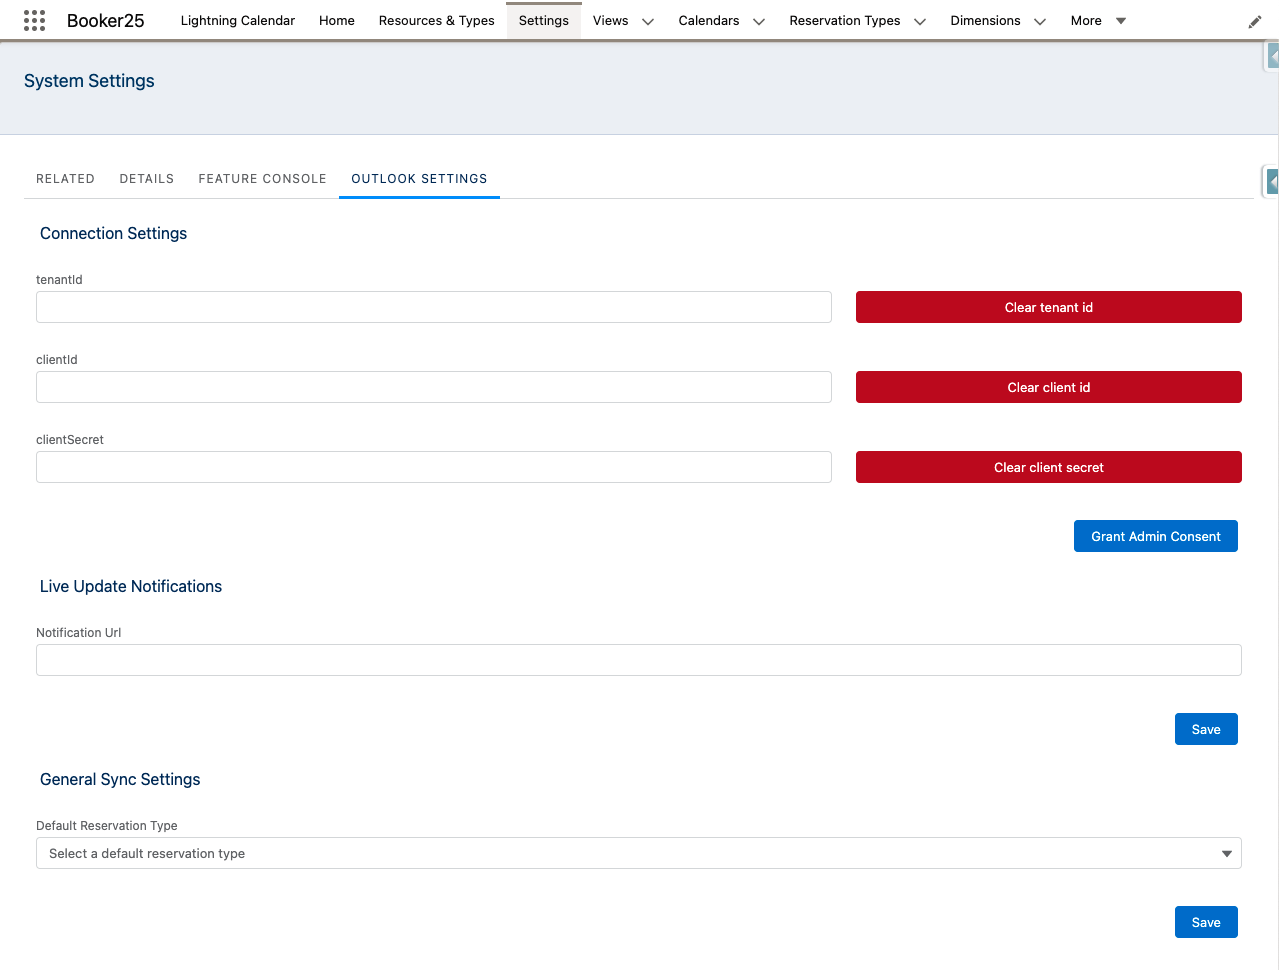The width and height of the screenshot is (1279, 970).
Task: Expand the Views tab chevron
Action: [647, 21]
